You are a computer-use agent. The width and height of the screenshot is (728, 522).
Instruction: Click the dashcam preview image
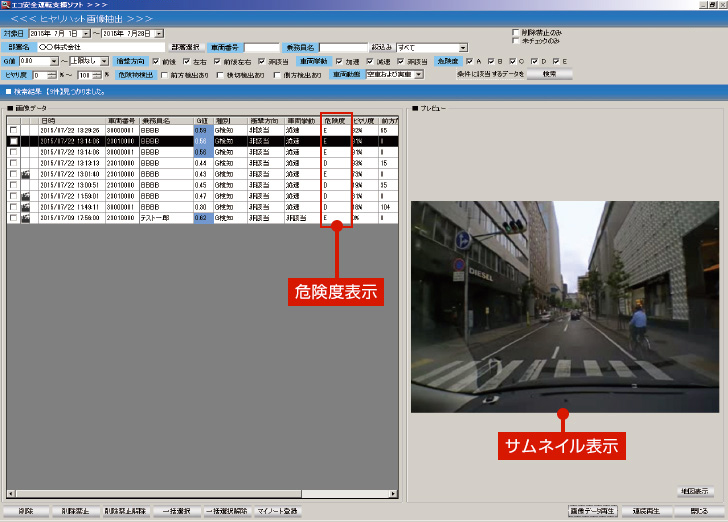pos(563,306)
